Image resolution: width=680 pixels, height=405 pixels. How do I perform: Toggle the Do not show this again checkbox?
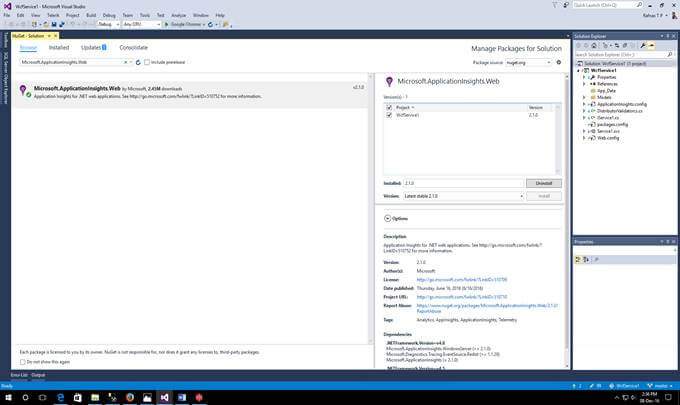coord(23,362)
